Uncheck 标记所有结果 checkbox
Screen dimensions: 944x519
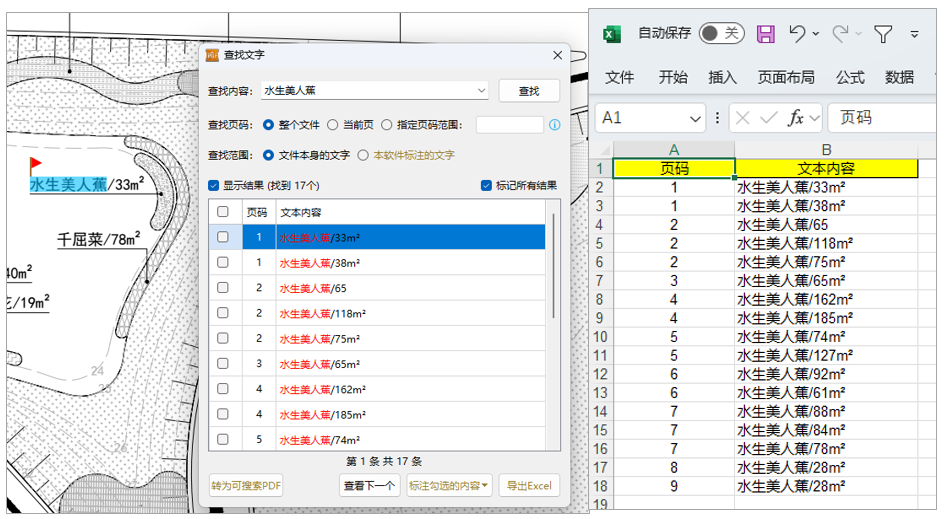[x=487, y=186]
